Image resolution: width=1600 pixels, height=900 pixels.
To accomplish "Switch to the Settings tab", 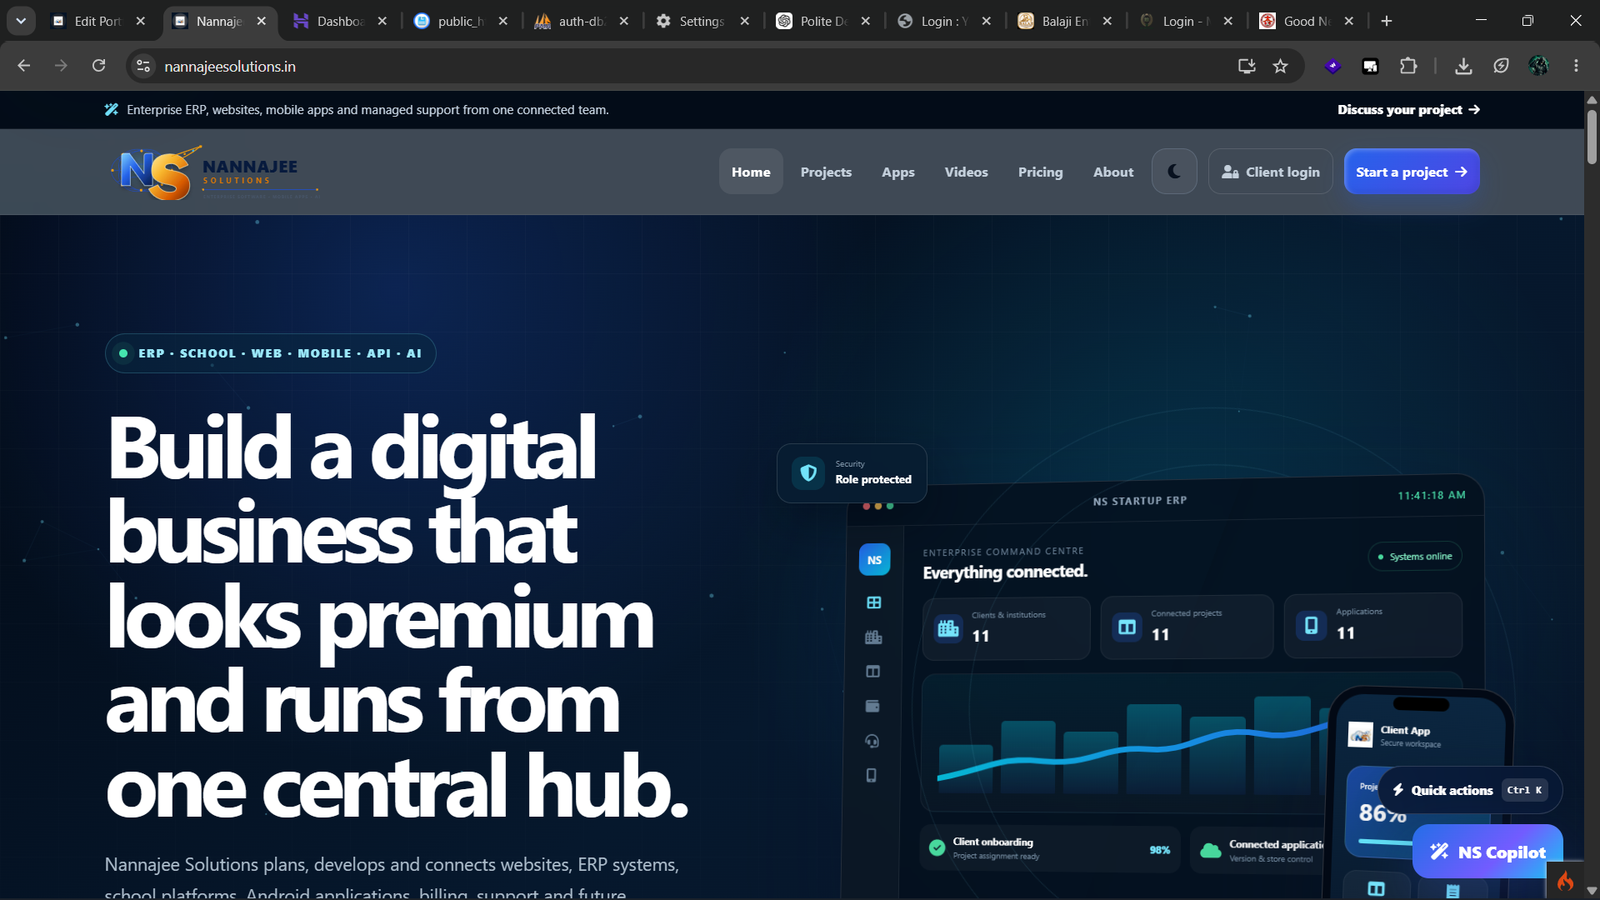I will (x=702, y=21).
